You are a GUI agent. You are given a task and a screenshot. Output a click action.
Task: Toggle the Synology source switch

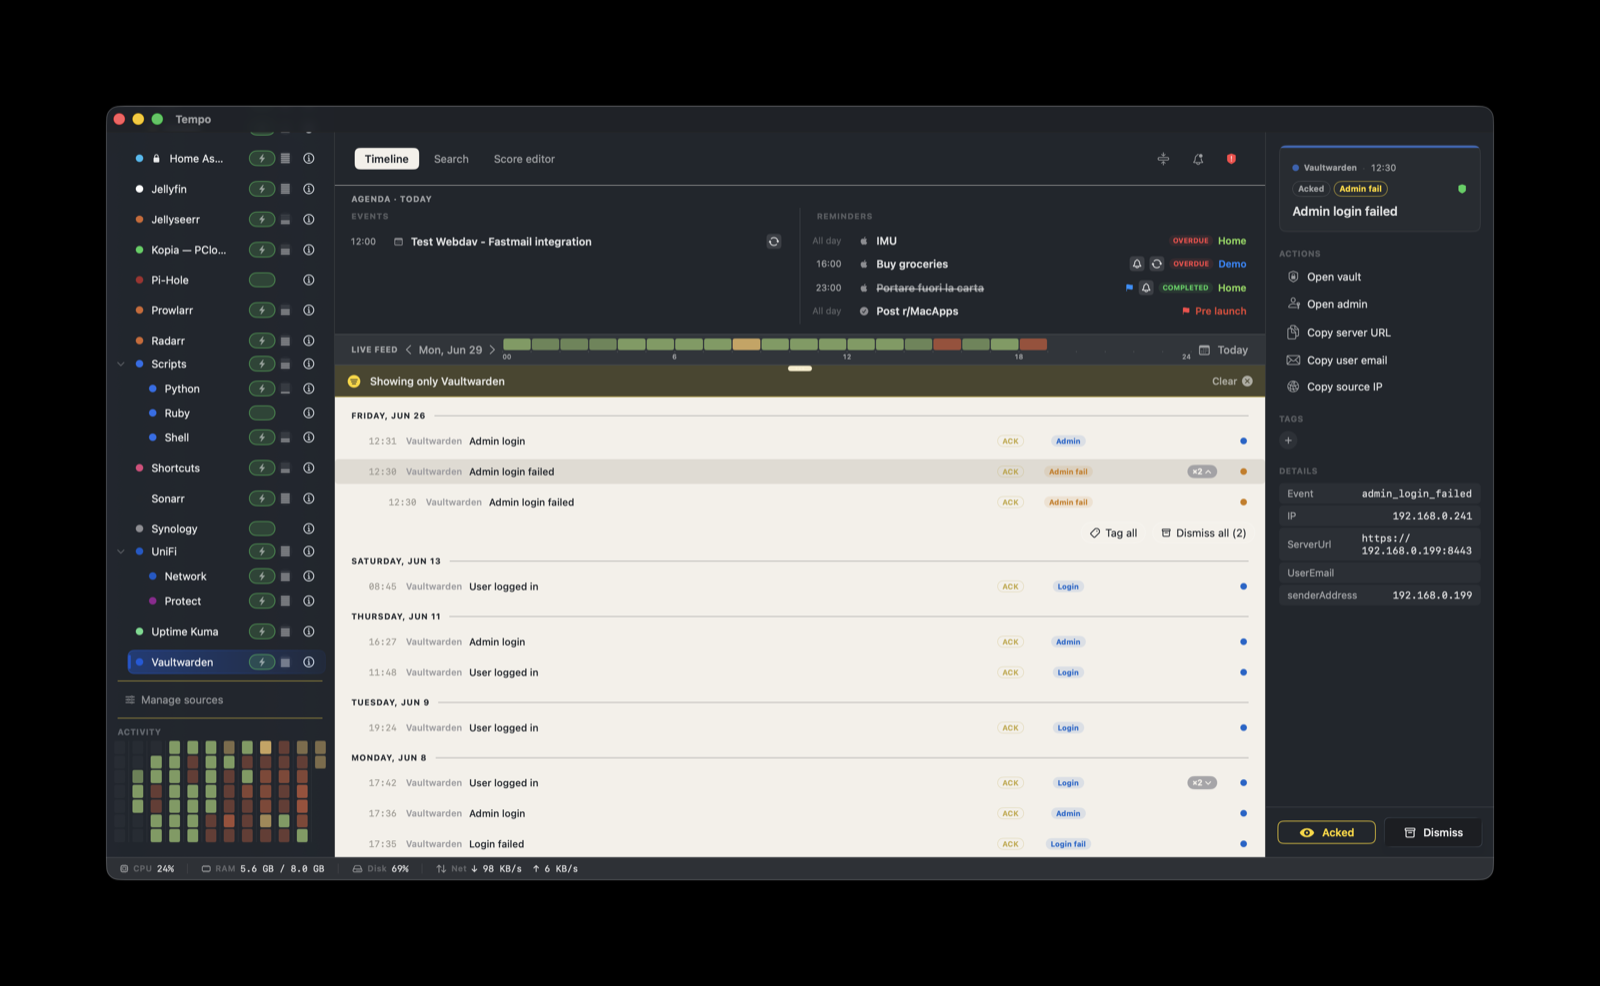(x=262, y=528)
